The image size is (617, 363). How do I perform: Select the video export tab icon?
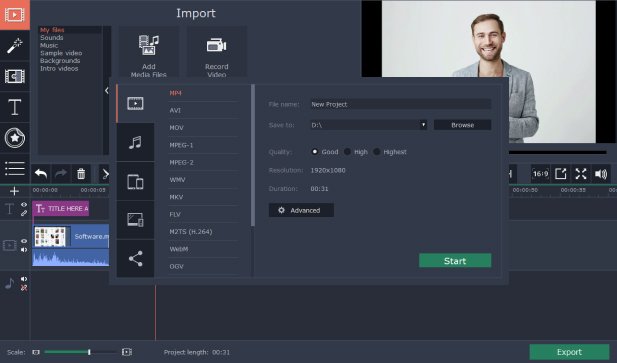135,103
